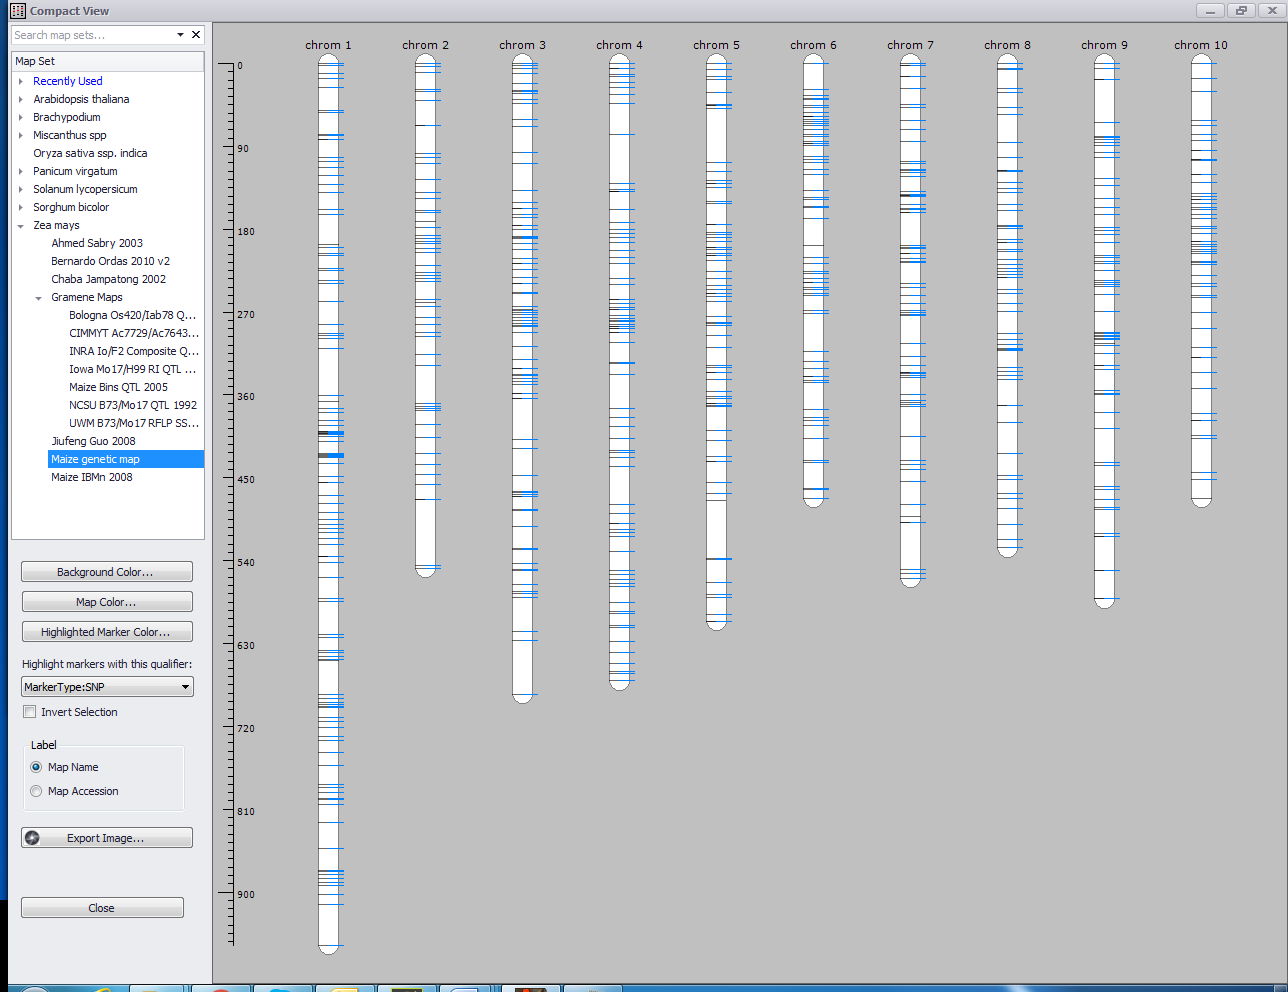Click the chrom 3 map bar
The image size is (1288, 992).
[522, 379]
